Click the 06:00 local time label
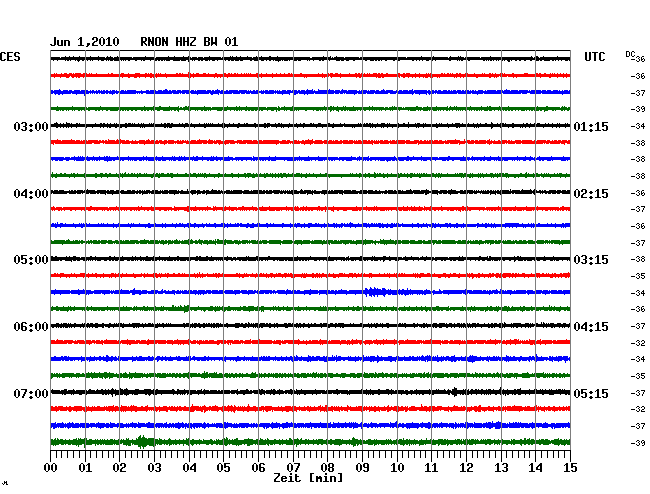The width and height of the screenshot is (650, 494). pos(31,327)
